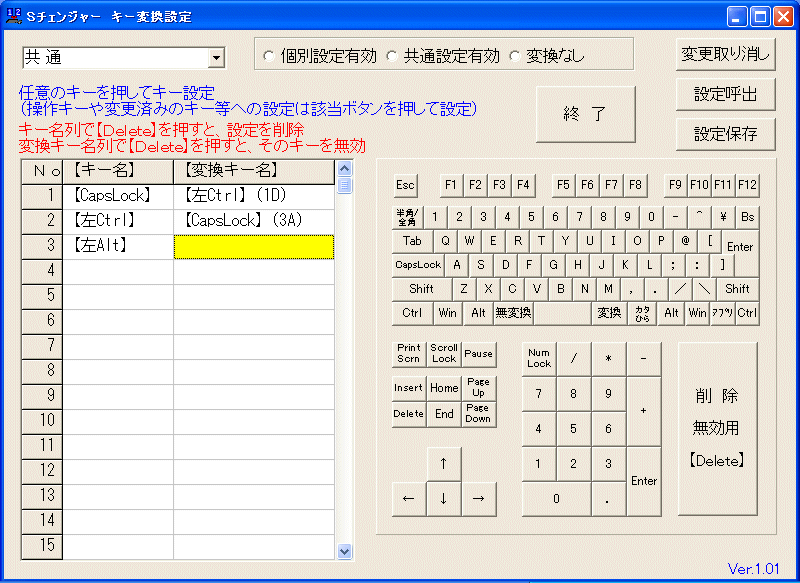
Task: Click the @ key on the virtual keyboard
Action: [685, 241]
